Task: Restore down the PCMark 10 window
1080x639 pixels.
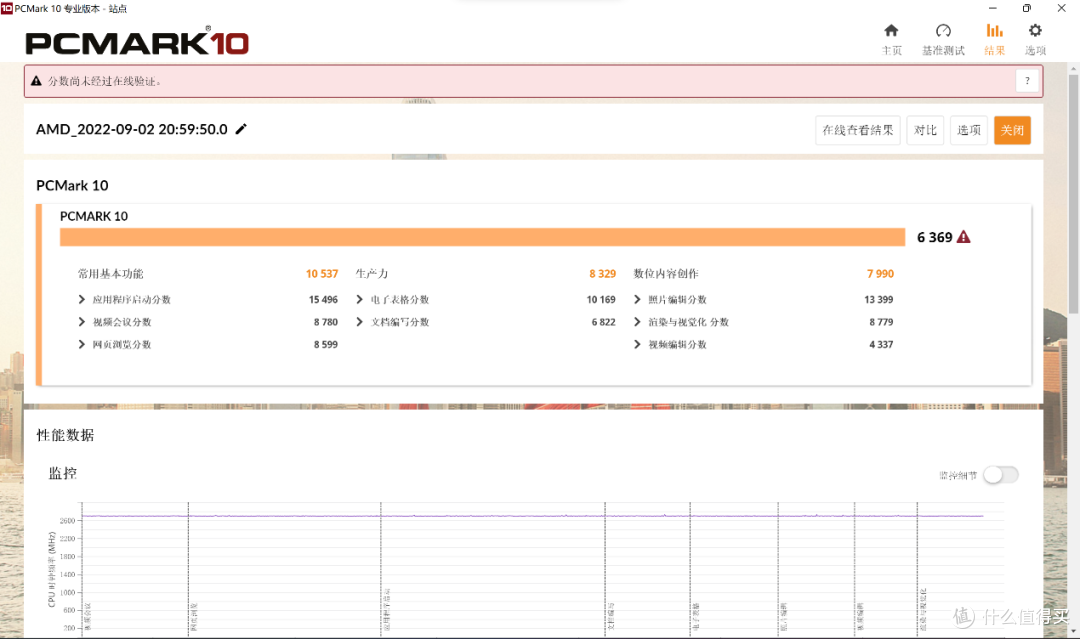Action: click(1026, 8)
